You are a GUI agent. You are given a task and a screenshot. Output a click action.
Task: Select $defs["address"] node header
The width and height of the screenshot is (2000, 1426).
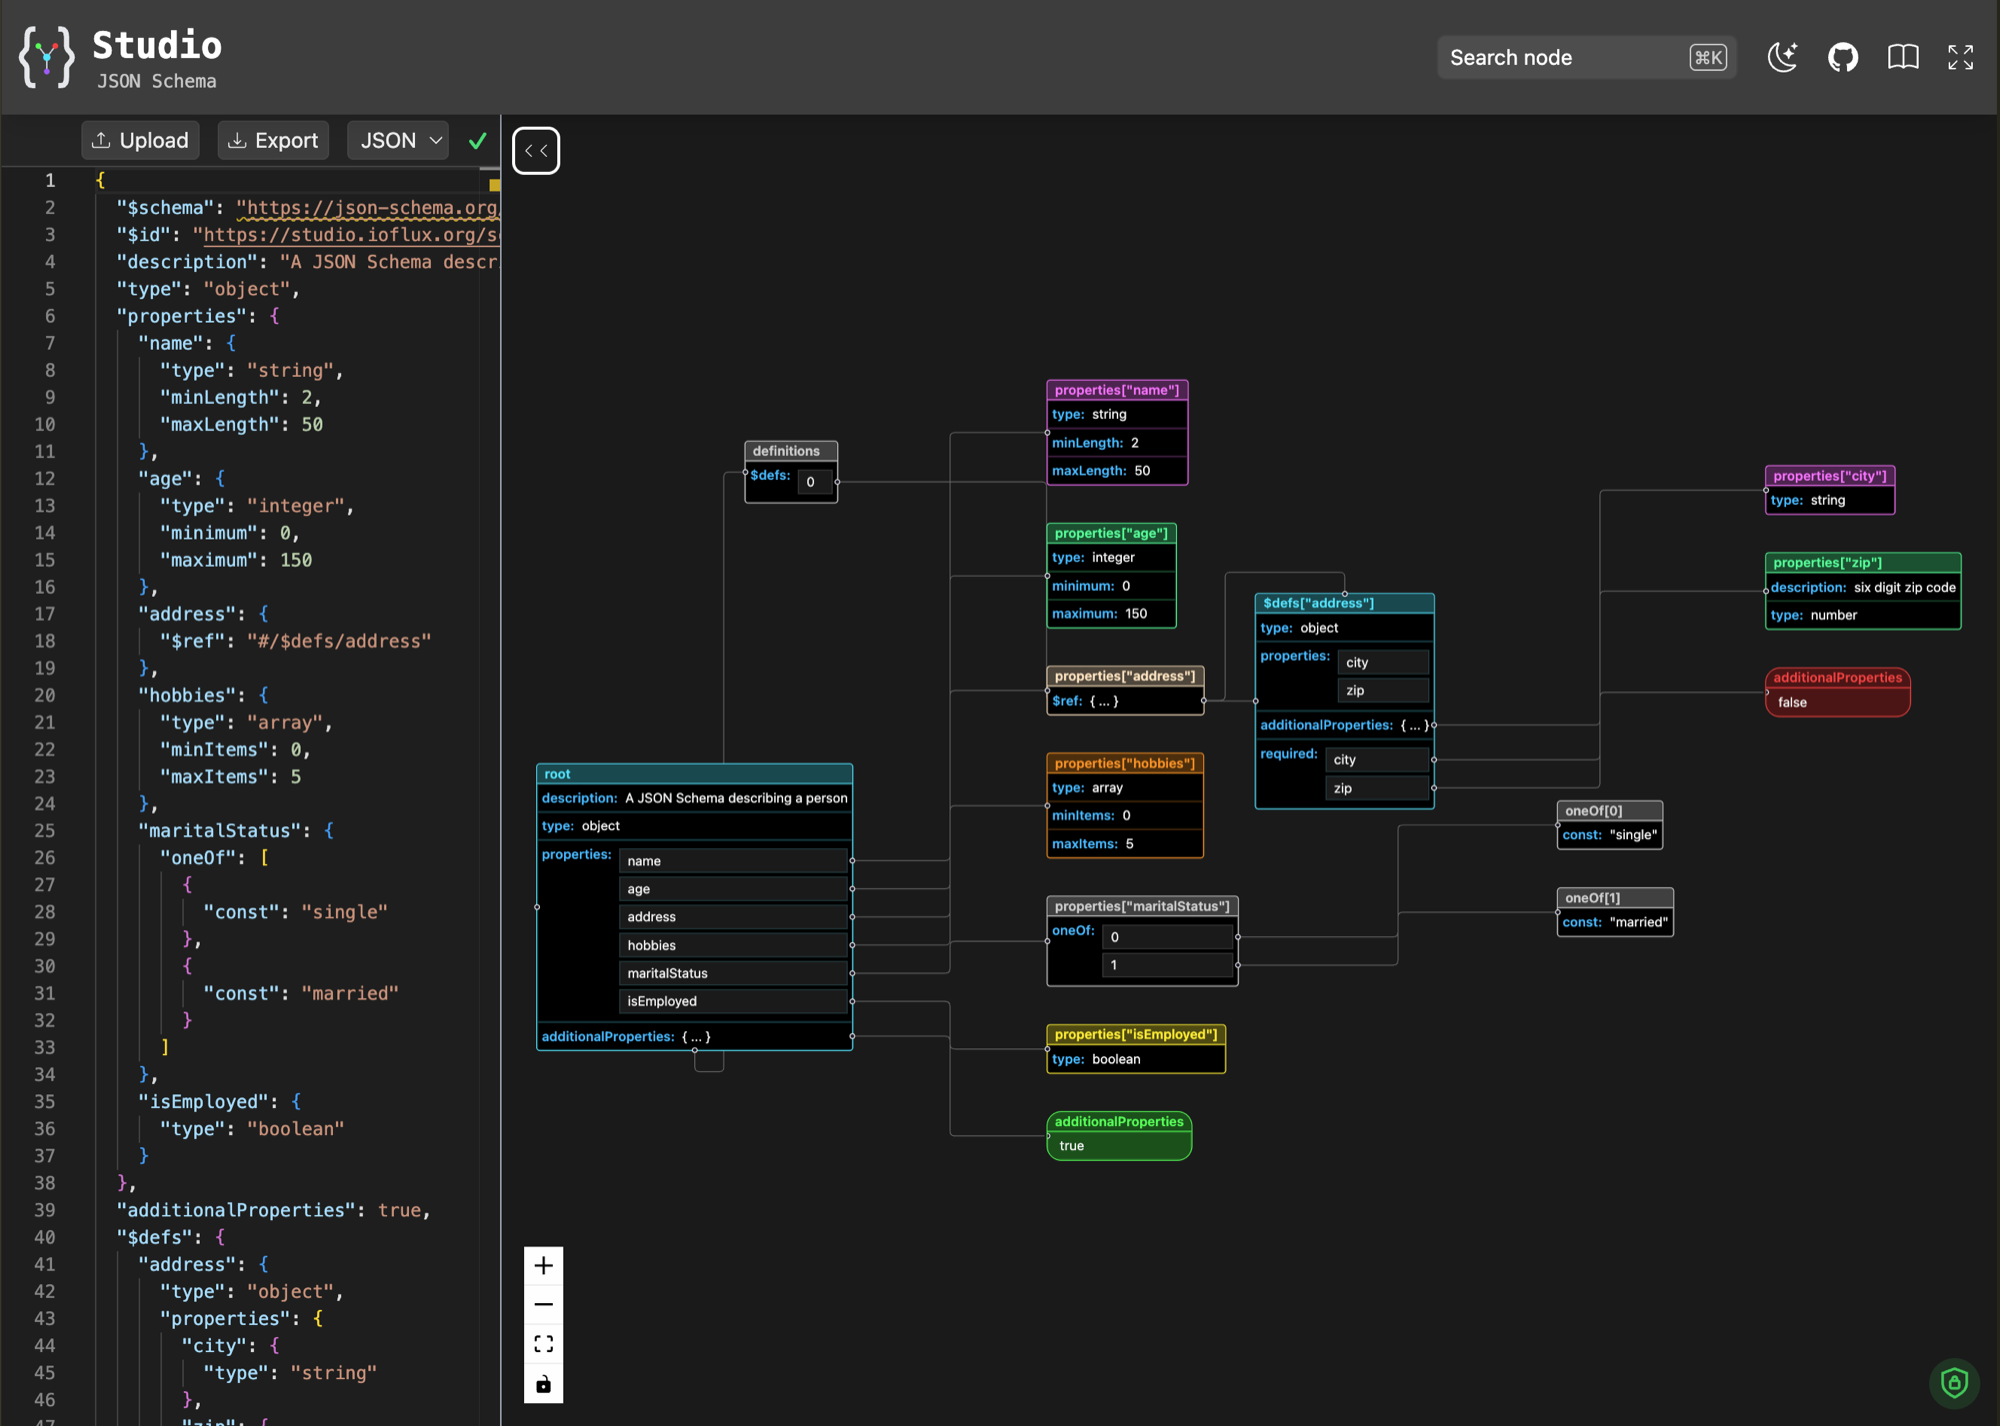click(1344, 603)
